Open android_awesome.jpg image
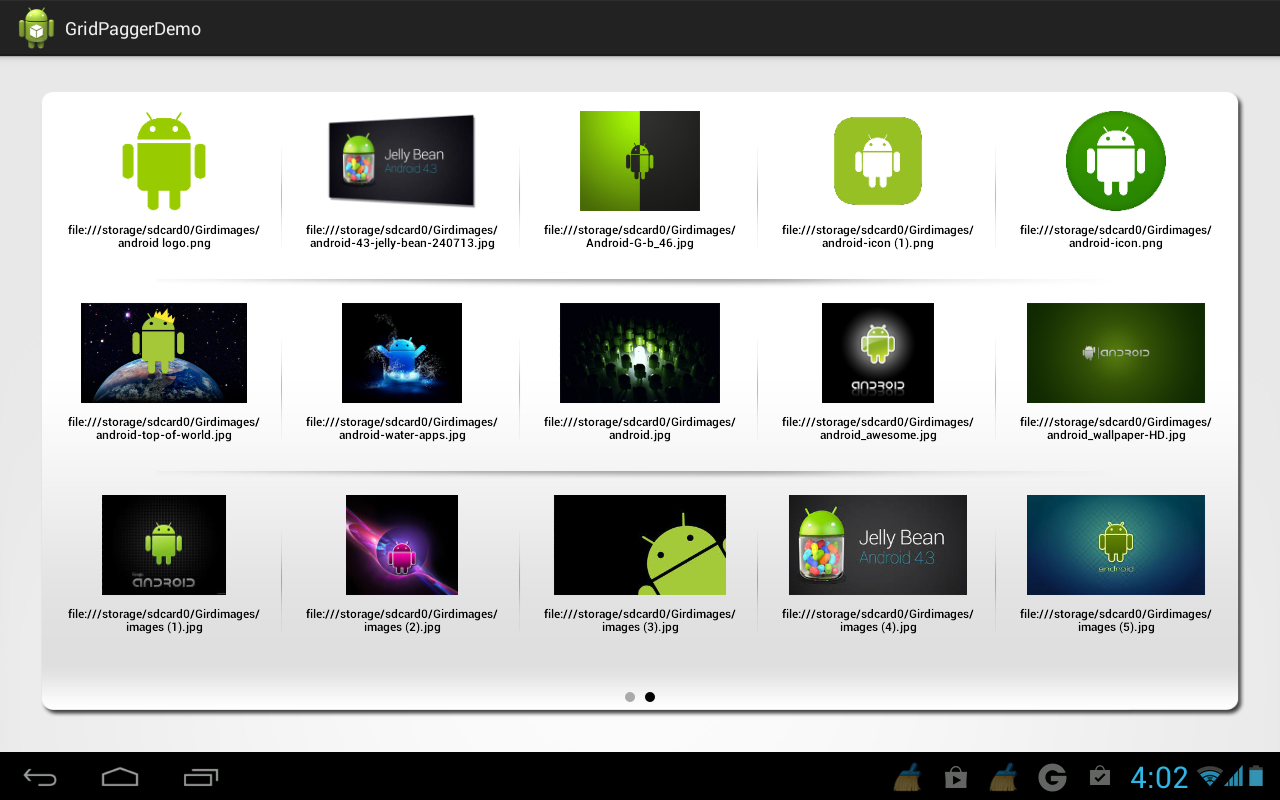The width and height of the screenshot is (1280, 800). 878,353
